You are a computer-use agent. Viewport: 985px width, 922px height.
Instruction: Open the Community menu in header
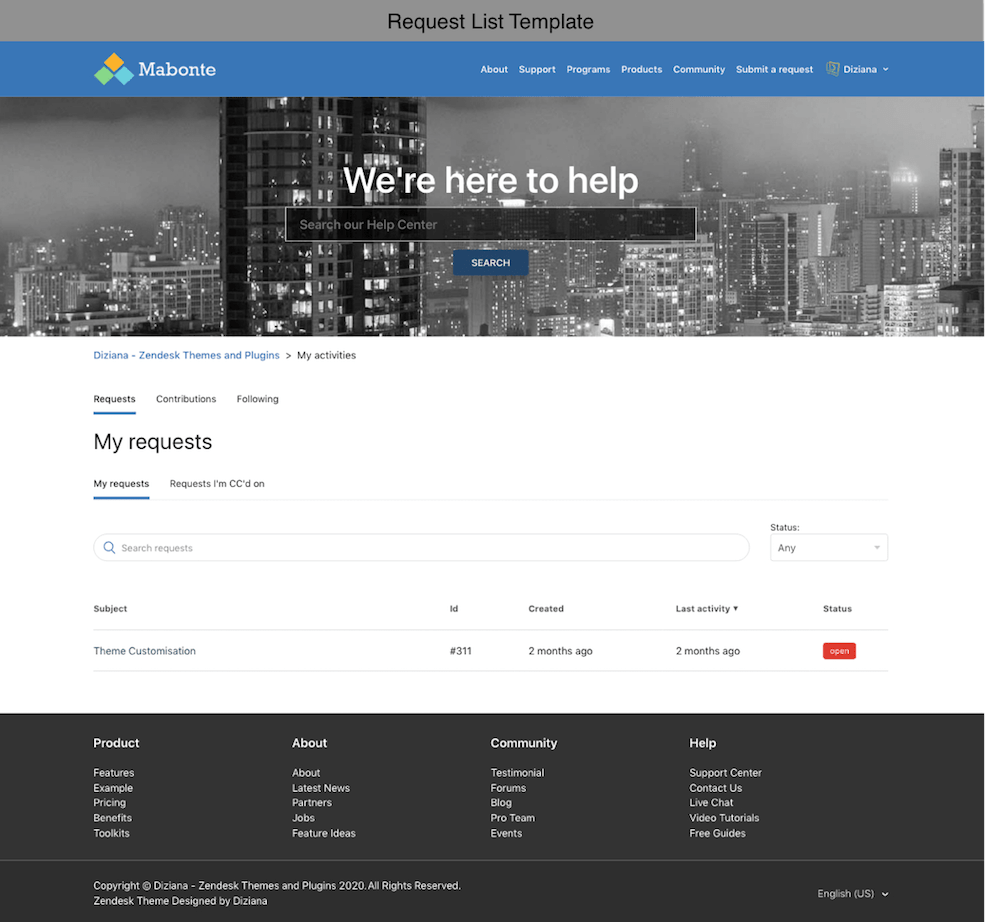(x=698, y=70)
